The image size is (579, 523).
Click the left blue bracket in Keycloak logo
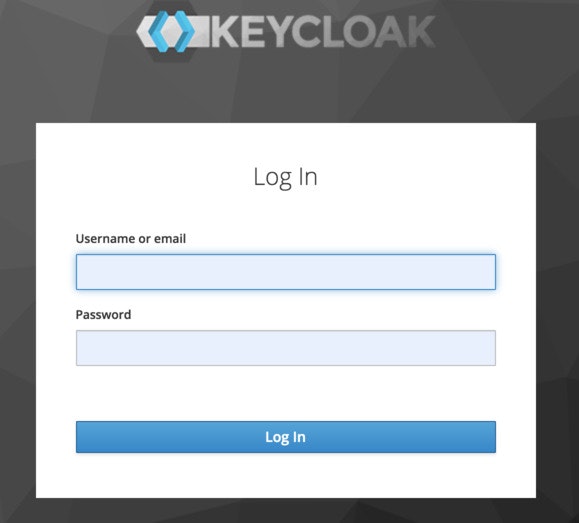click(x=160, y=31)
